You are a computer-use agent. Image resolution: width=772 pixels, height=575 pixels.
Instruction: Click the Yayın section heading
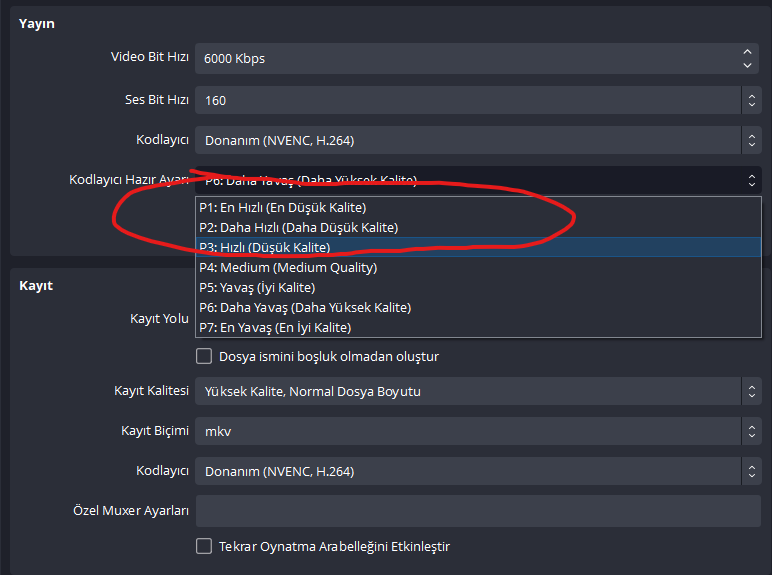(x=37, y=24)
